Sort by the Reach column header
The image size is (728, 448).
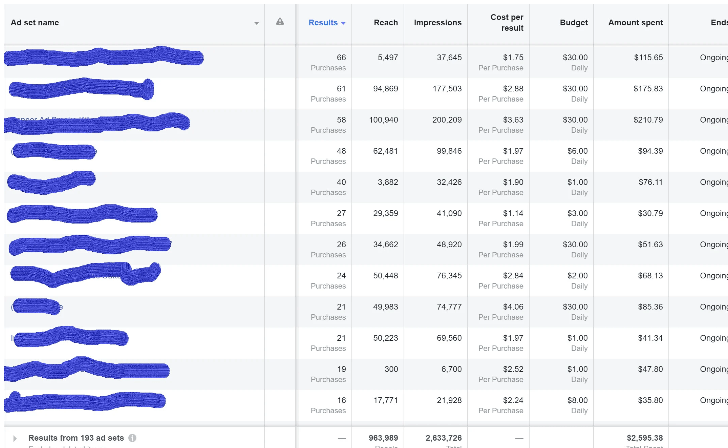385,22
